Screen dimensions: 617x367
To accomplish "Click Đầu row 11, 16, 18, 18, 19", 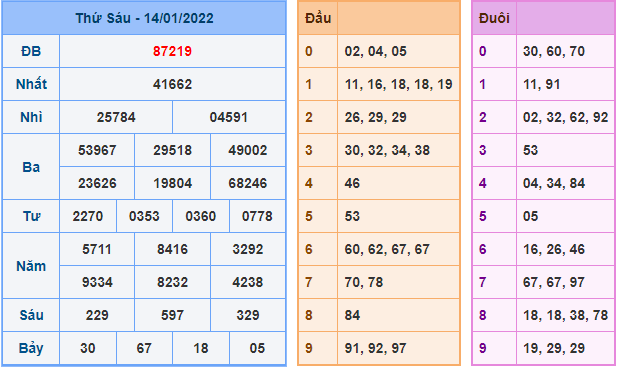I will pos(399,84).
